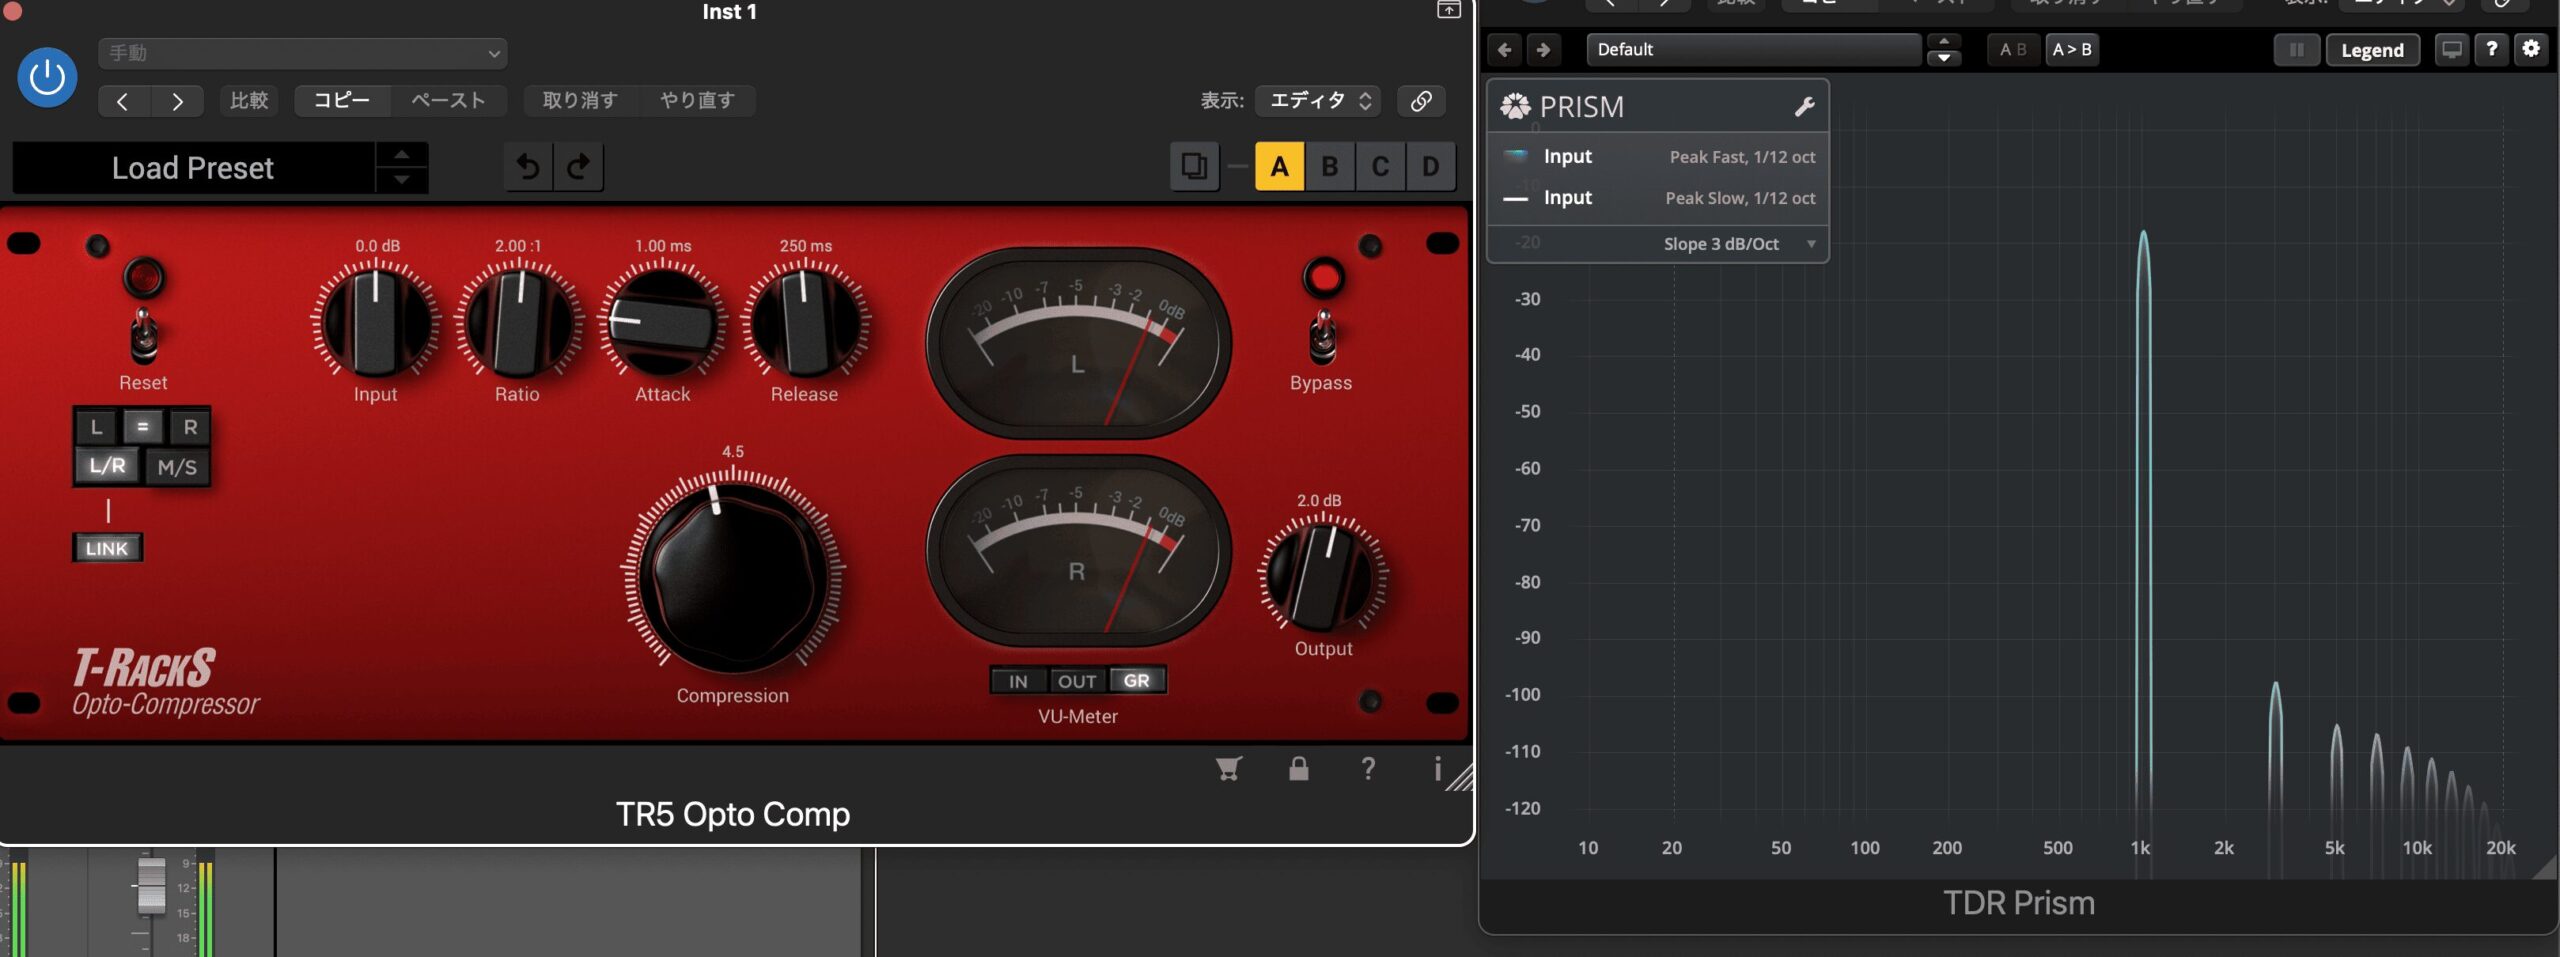This screenshot has height=957, width=2560.
Task: Switch processing mode to M/S
Action: coord(177,467)
